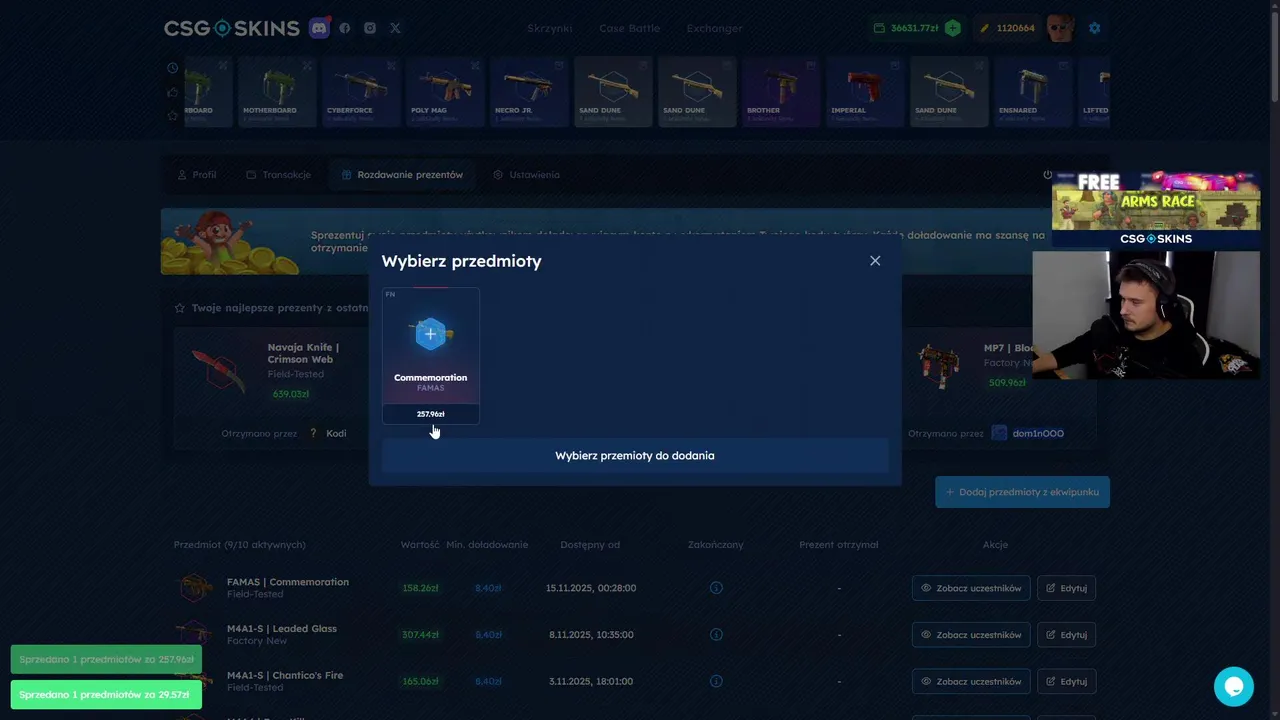The height and width of the screenshot is (720, 1280).
Task: Click the FREE Arms Race banner
Action: (1156, 209)
